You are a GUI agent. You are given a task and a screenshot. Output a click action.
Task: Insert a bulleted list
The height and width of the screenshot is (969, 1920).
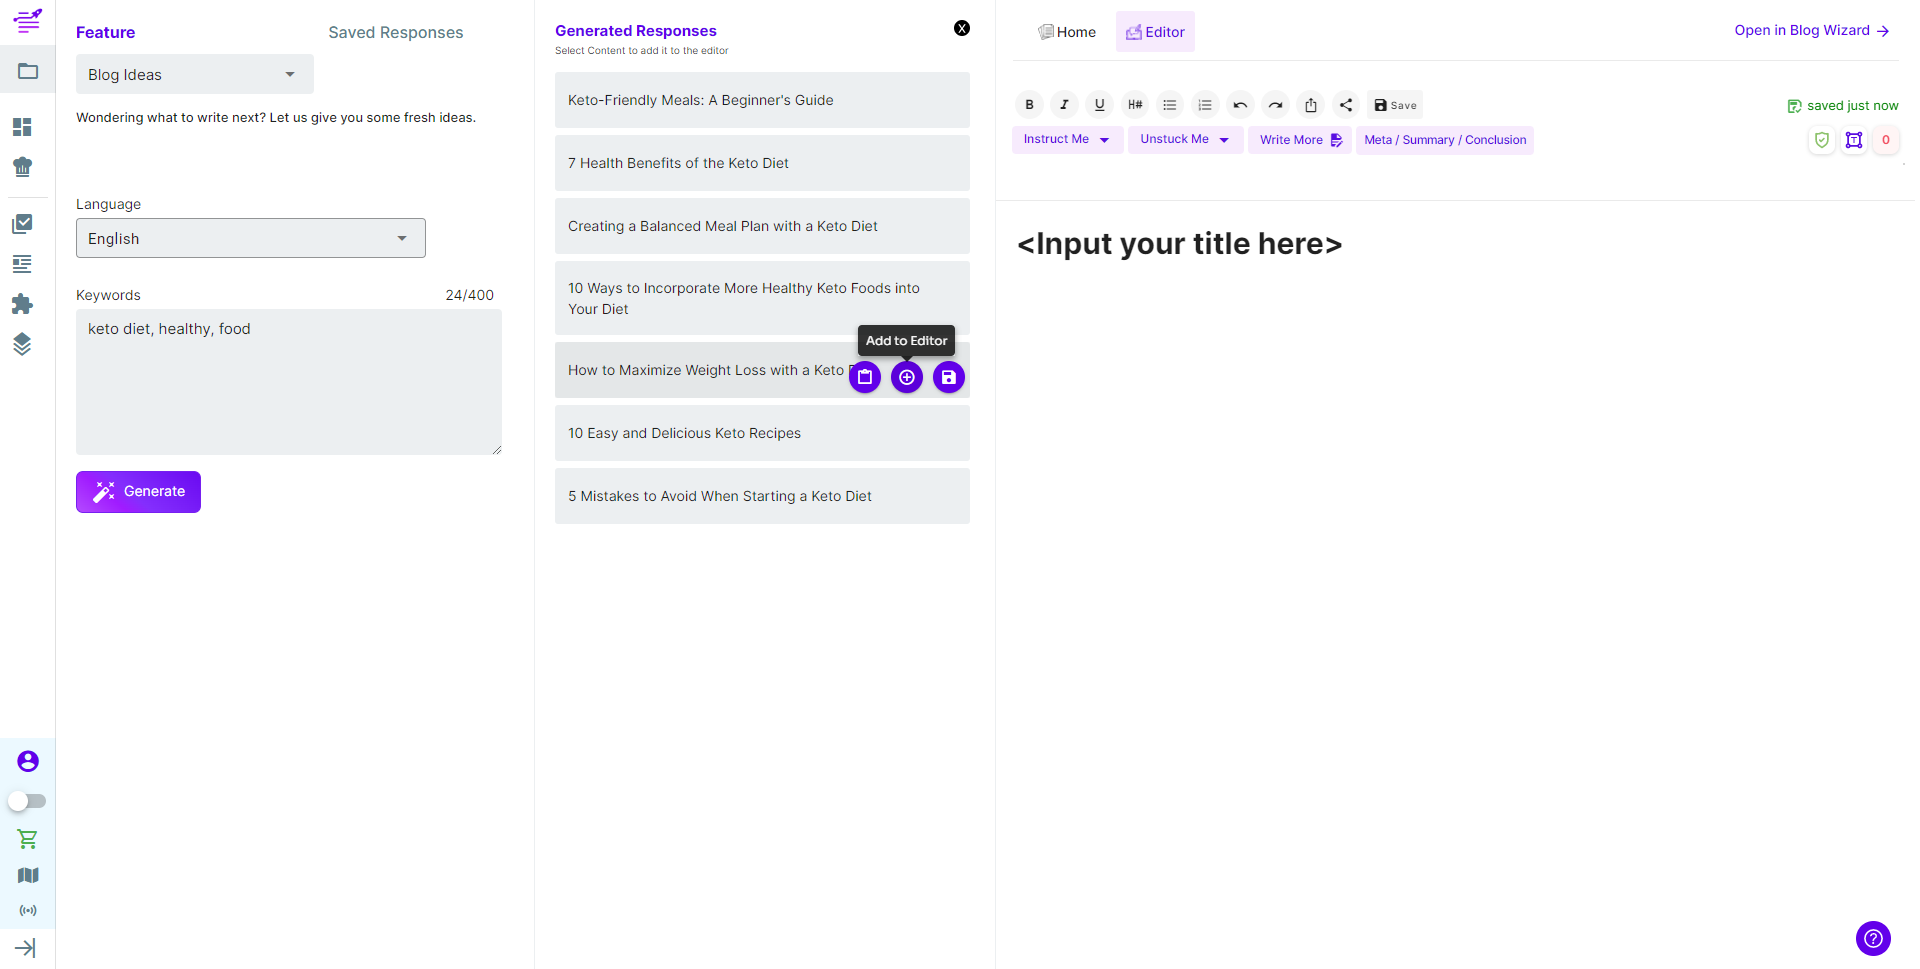tap(1170, 104)
